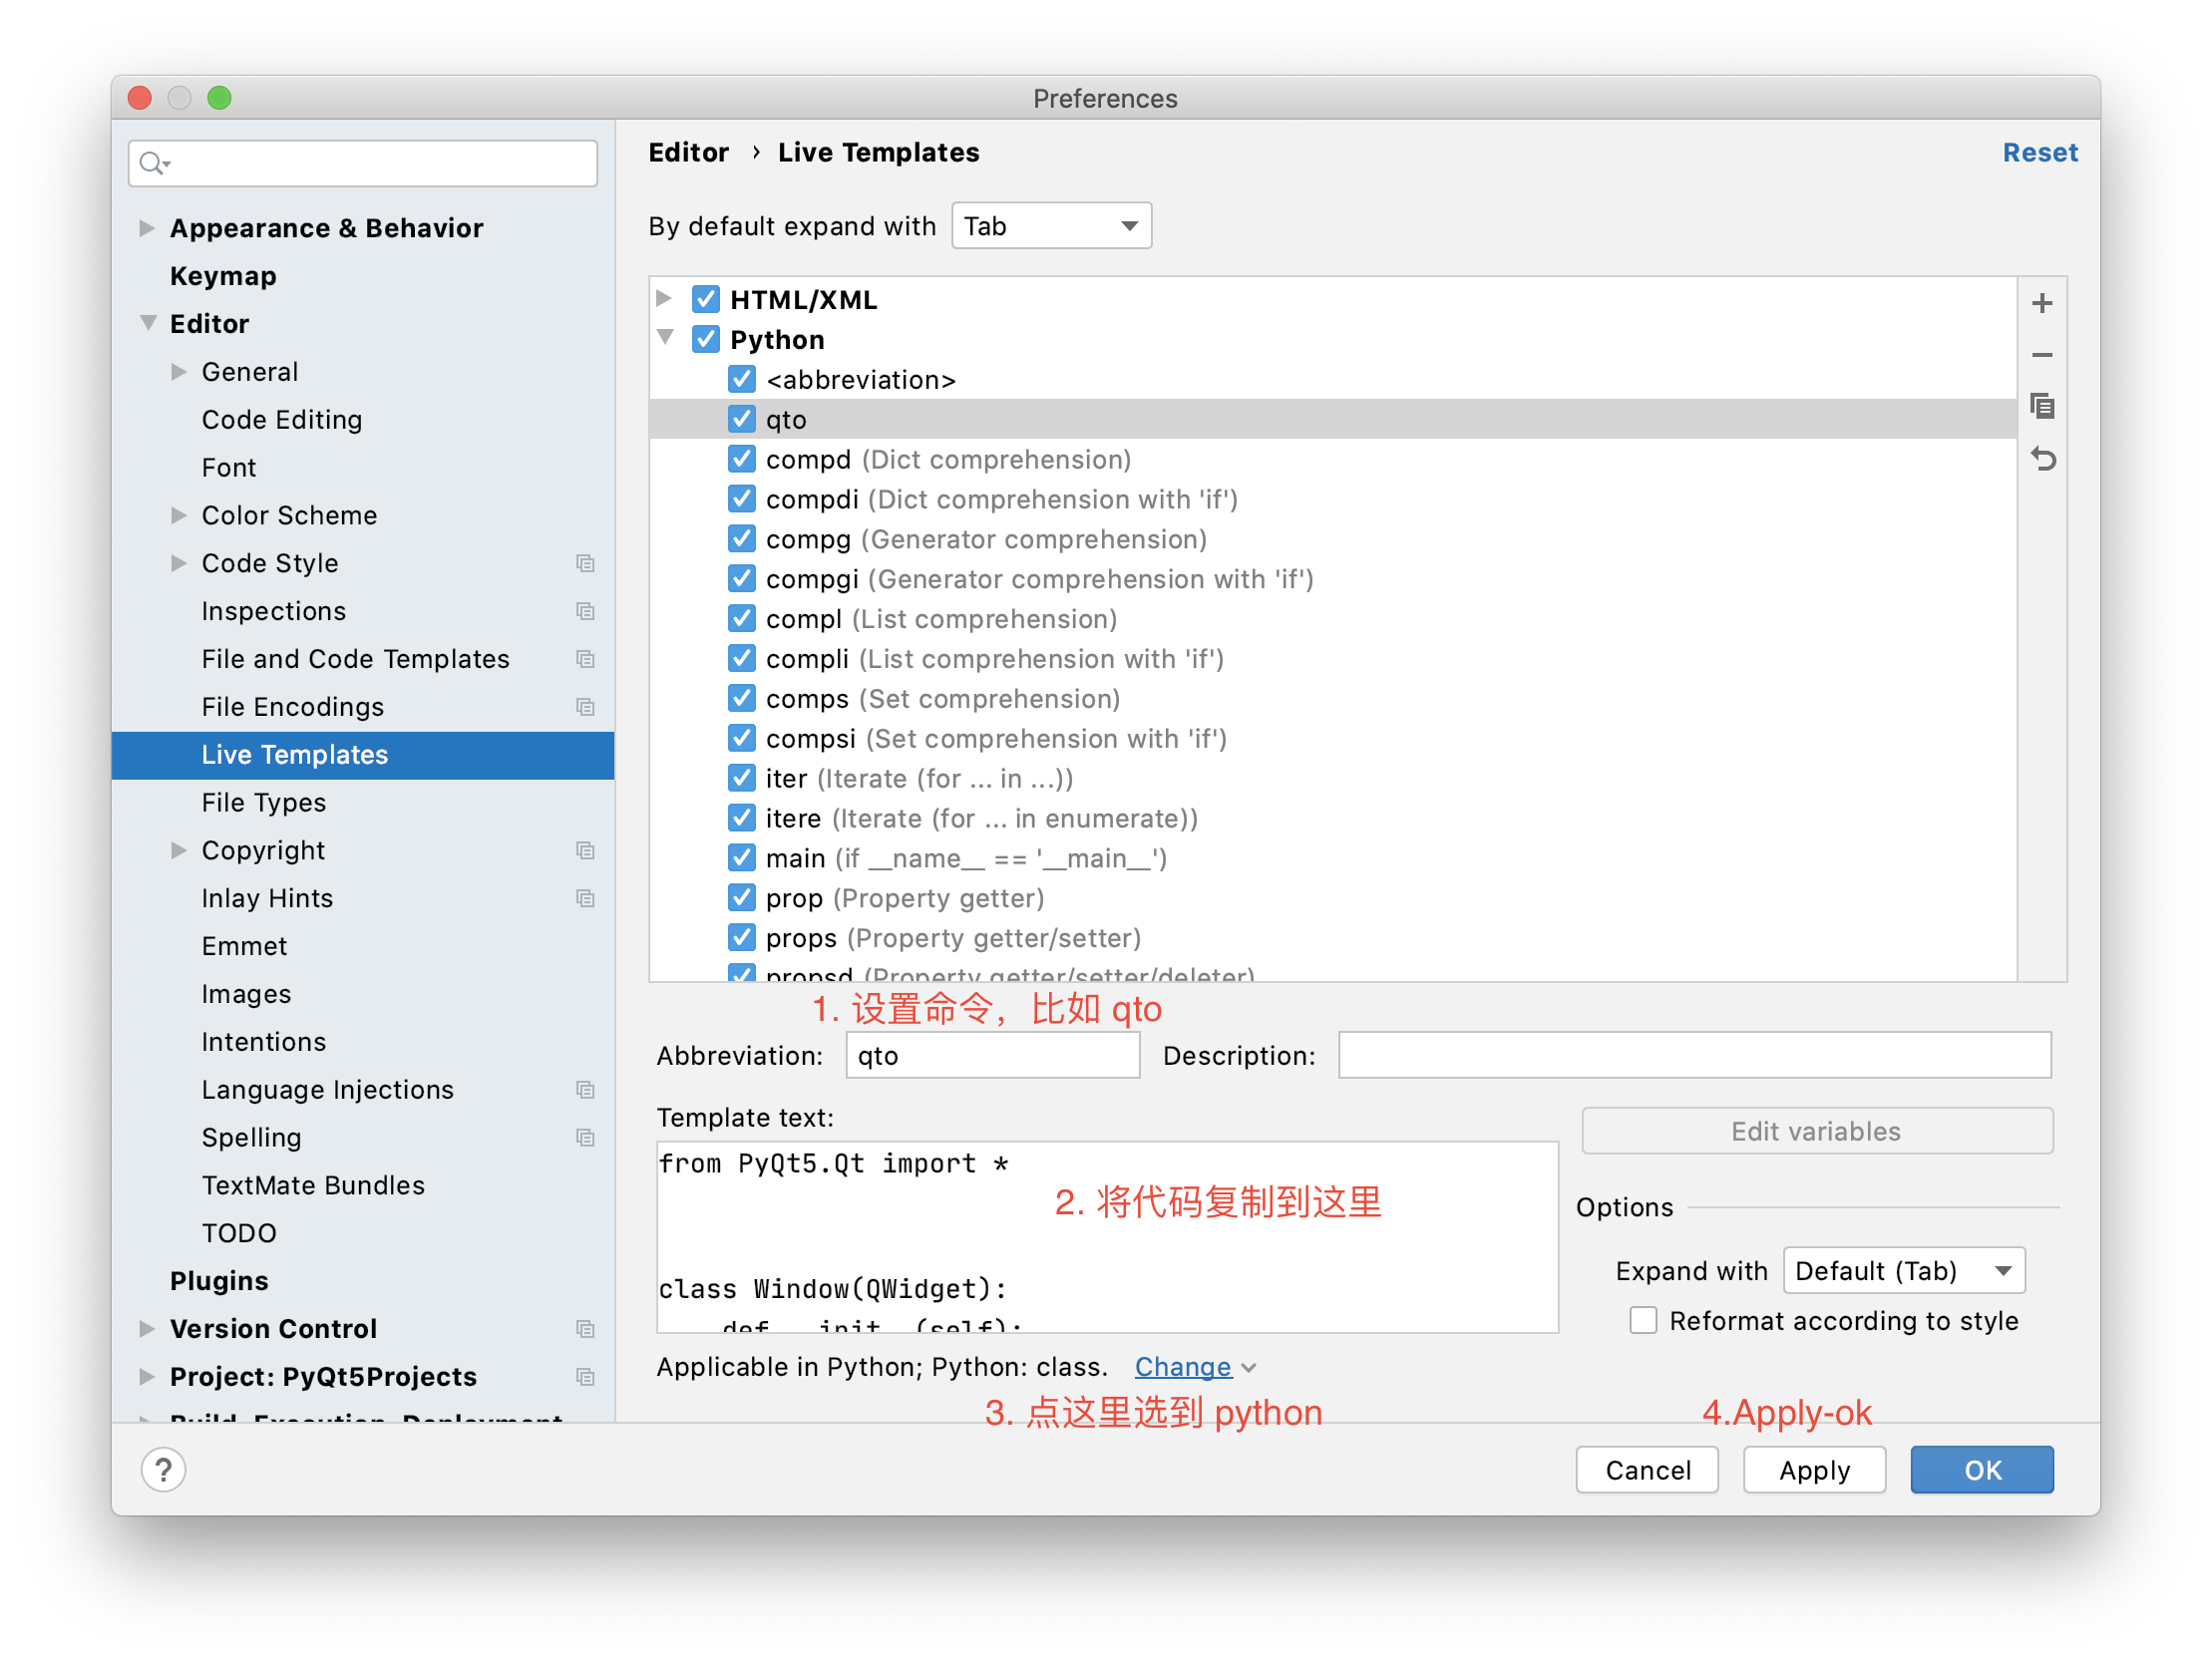2212x1663 pixels.
Task: Expand Appearance & Behavior section
Action: [147, 228]
